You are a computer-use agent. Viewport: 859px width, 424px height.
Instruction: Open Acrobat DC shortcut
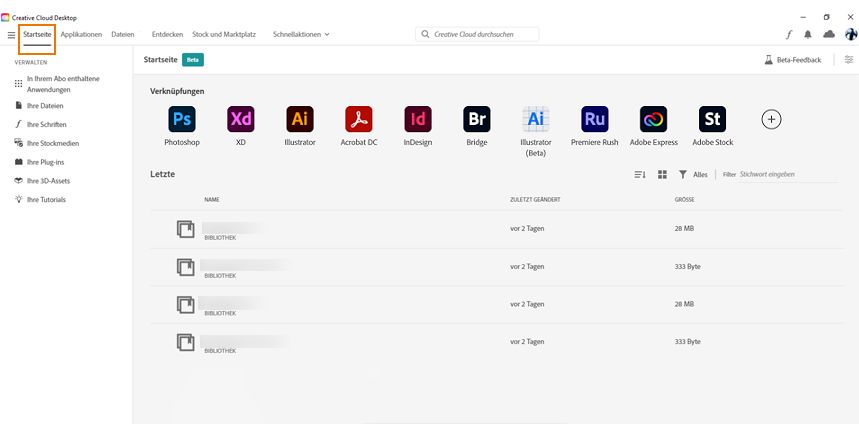click(x=359, y=119)
